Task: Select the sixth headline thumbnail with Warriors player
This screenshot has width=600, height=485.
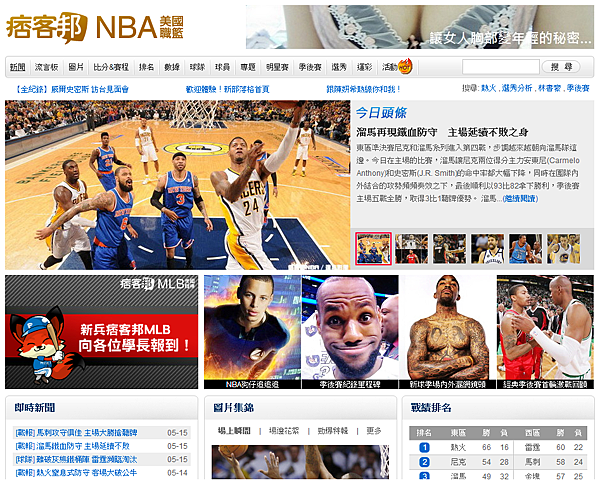Action: pos(564,249)
